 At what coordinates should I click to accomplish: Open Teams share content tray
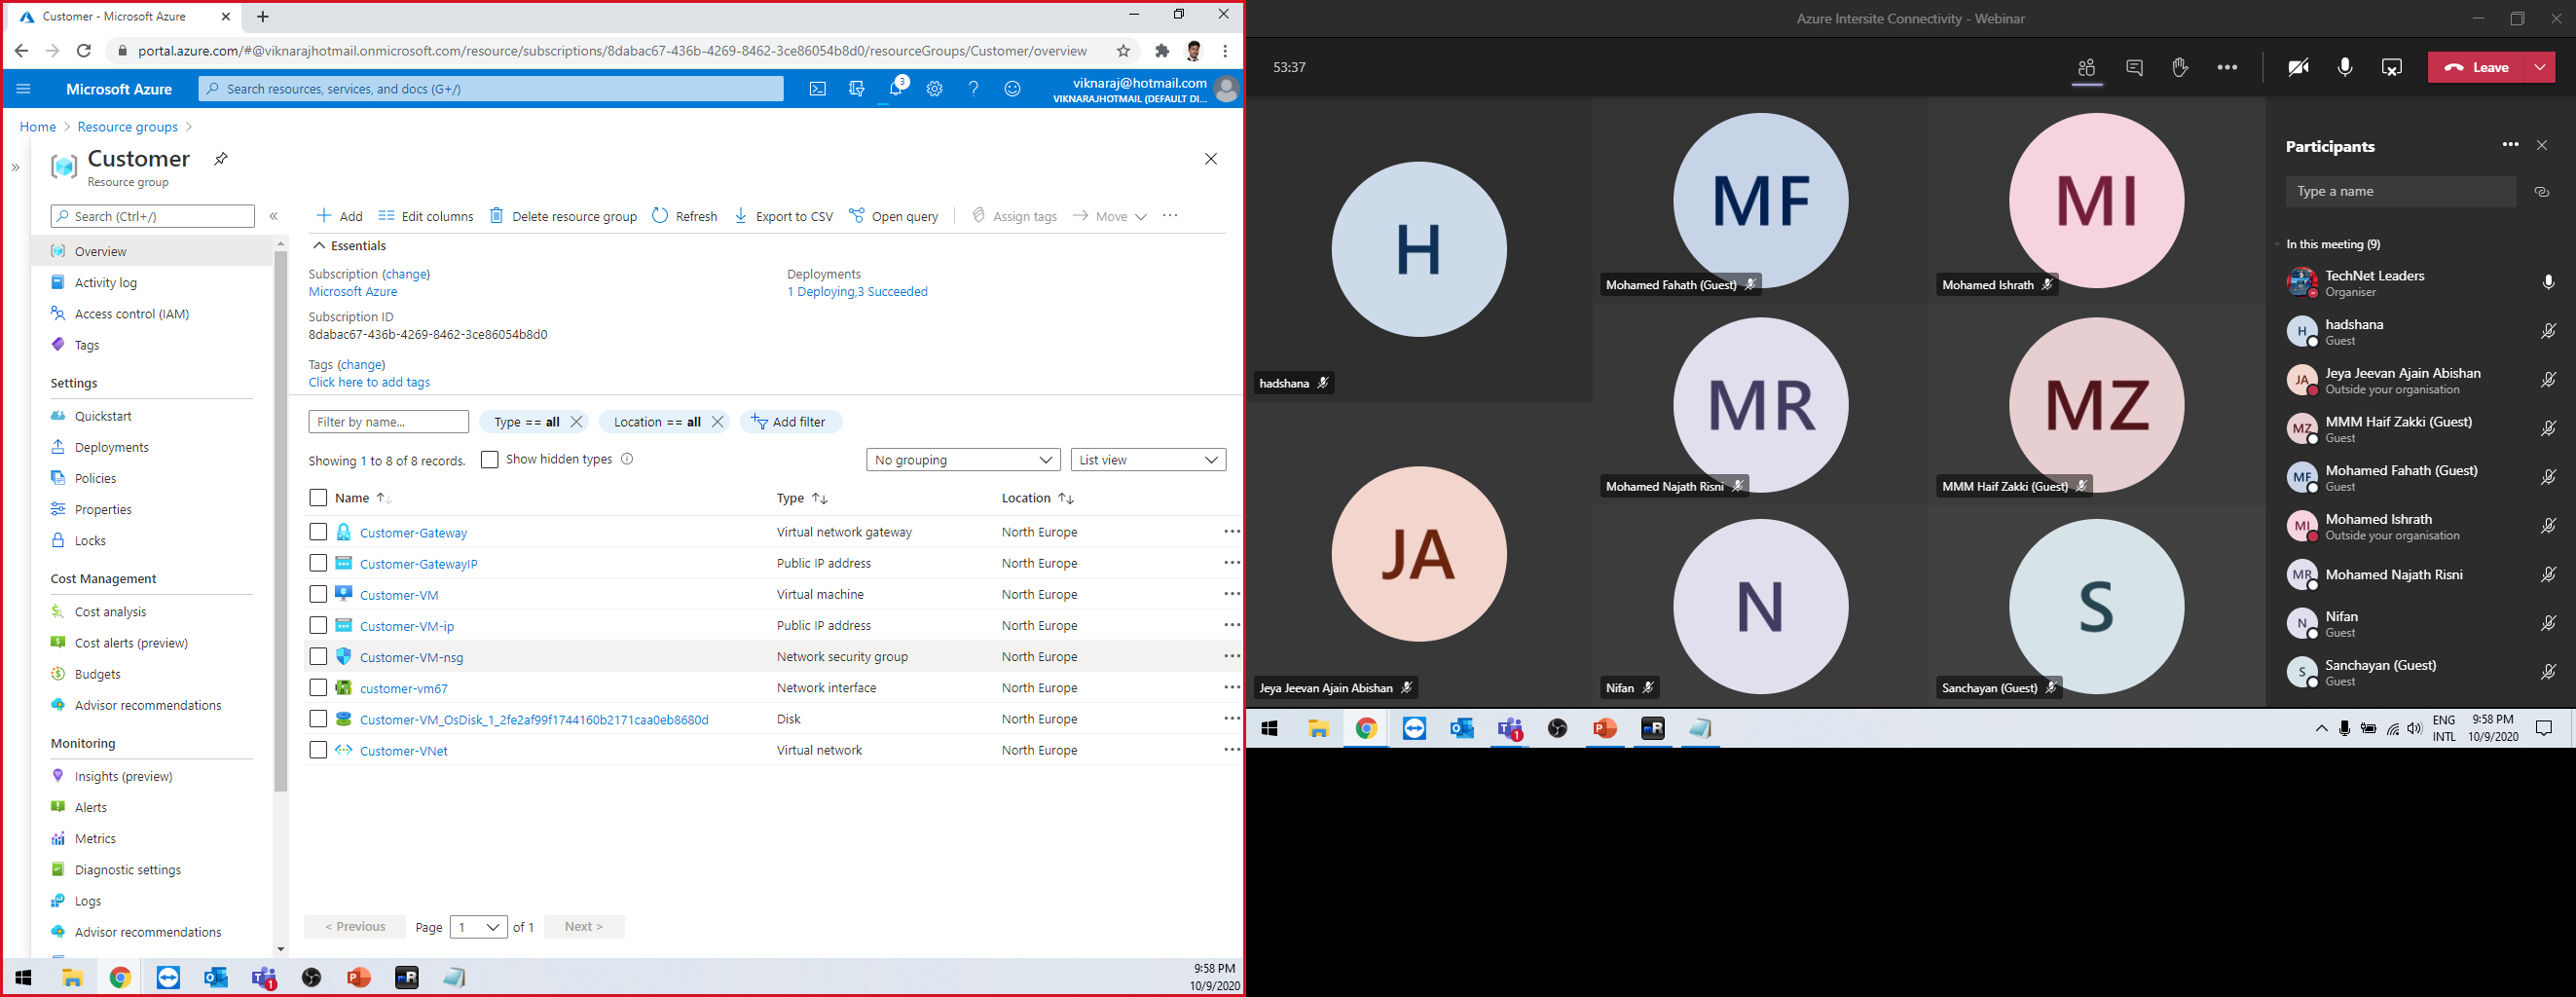tap(2392, 68)
